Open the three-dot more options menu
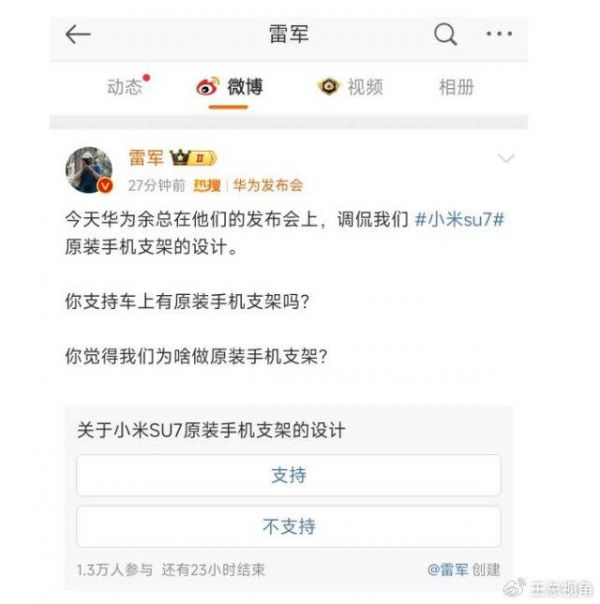The height and width of the screenshot is (604, 600). [x=499, y=34]
